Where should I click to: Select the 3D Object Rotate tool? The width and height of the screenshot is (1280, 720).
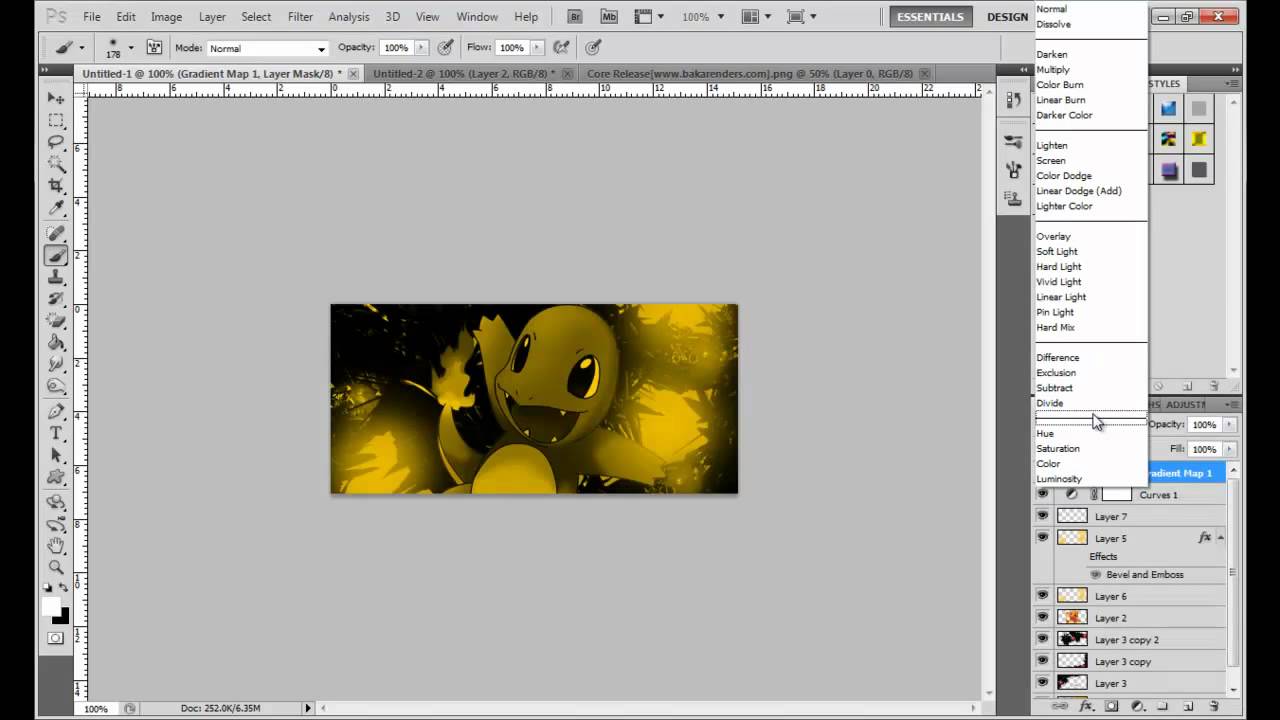click(x=56, y=501)
